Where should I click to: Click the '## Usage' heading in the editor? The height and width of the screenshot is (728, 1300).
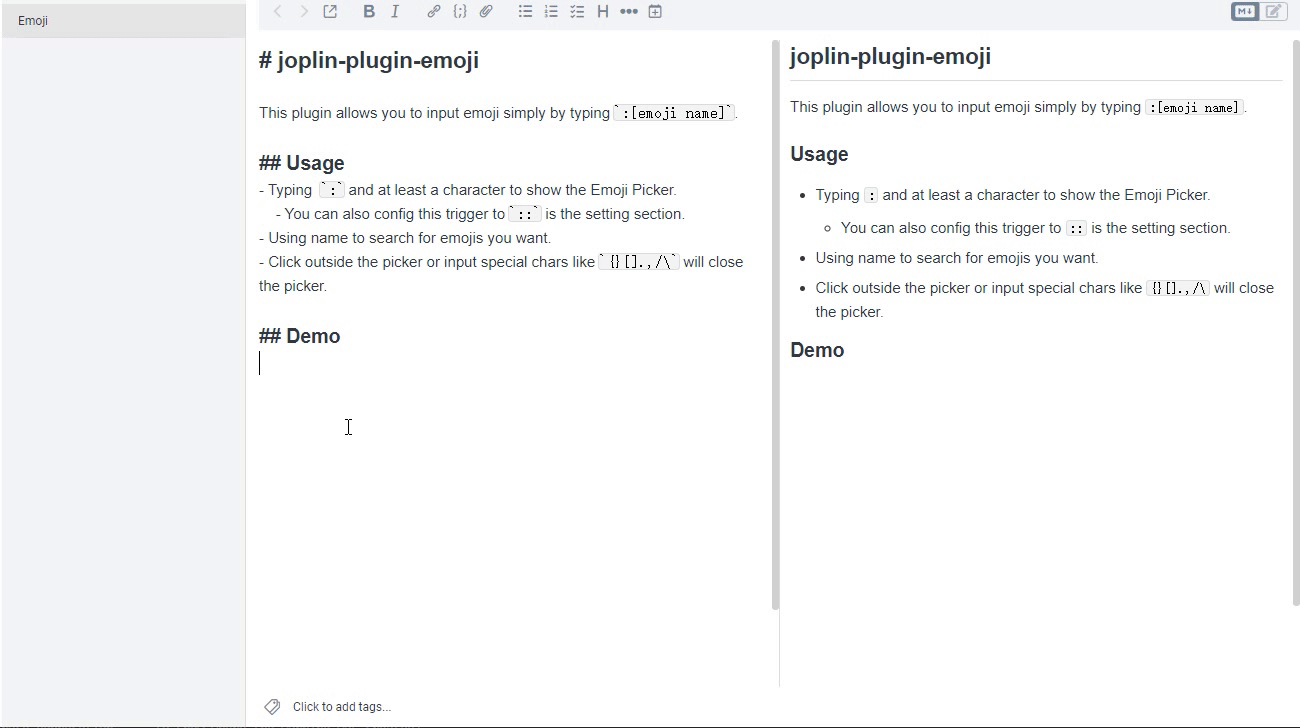[302, 163]
